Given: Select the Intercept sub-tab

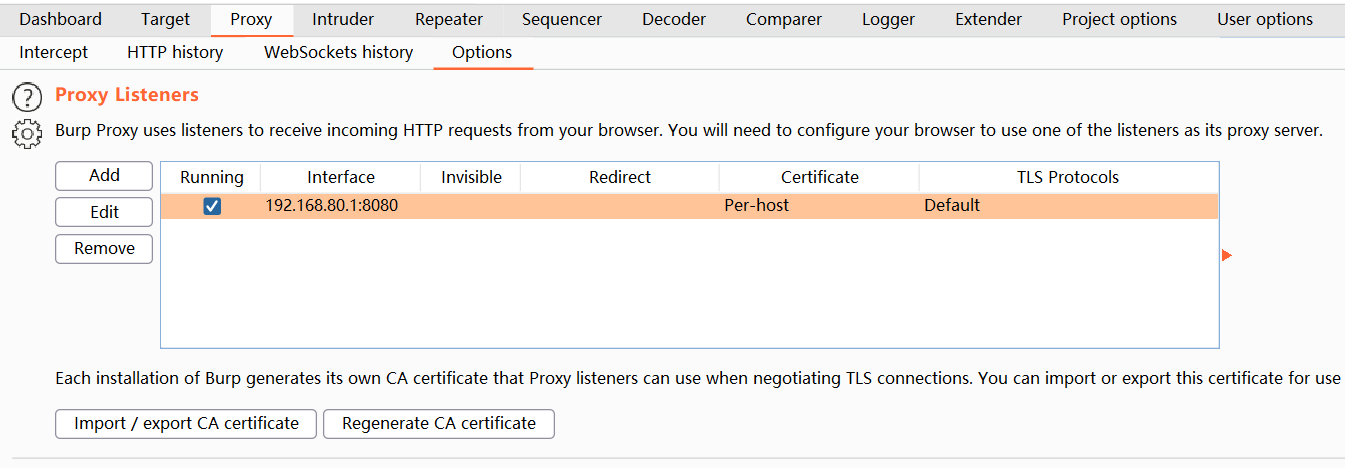Looking at the screenshot, I should (x=54, y=52).
